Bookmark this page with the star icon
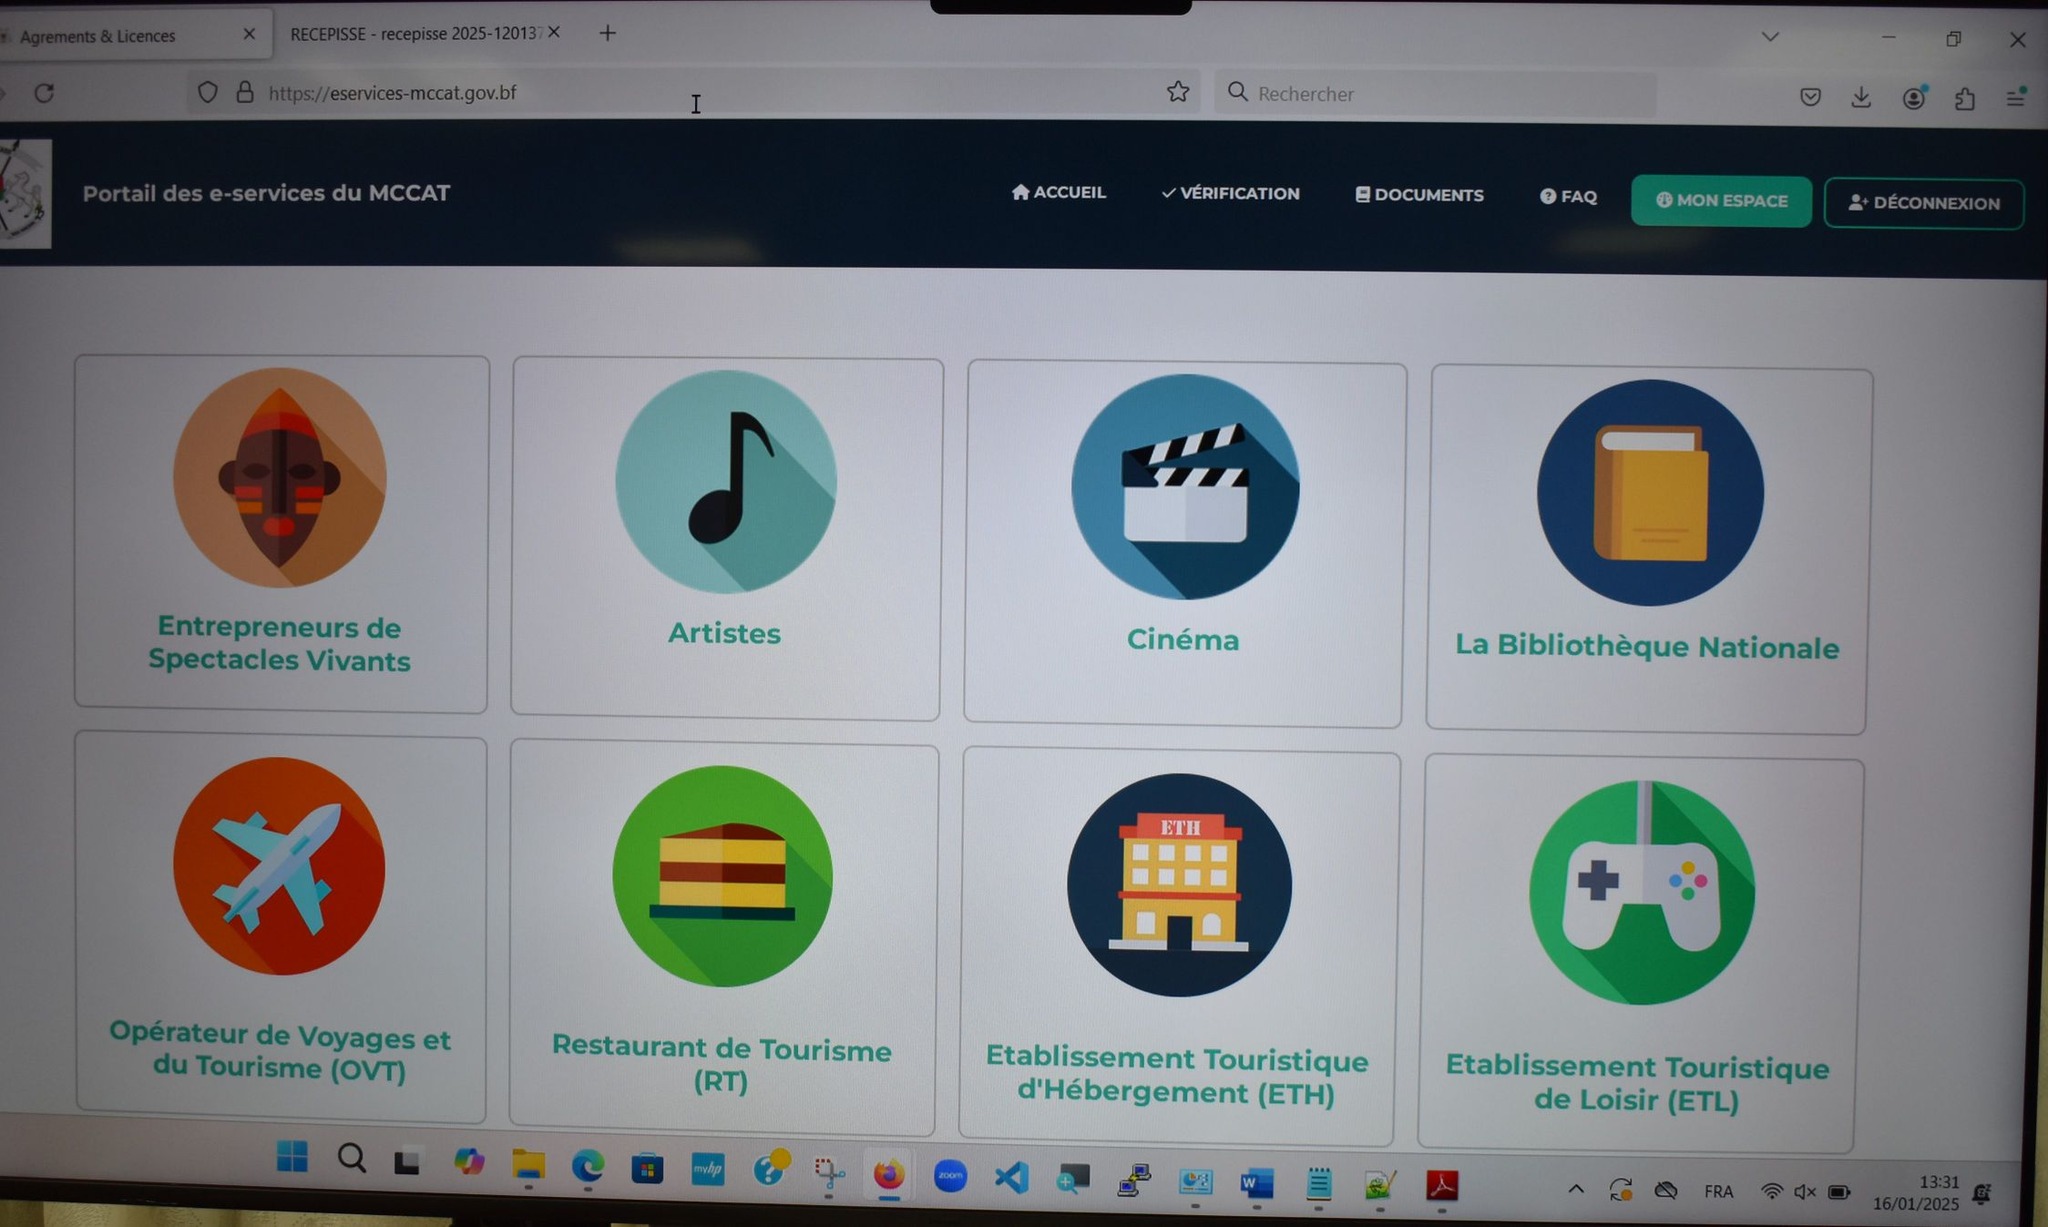The height and width of the screenshot is (1227, 2048). click(x=1178, y=92)
